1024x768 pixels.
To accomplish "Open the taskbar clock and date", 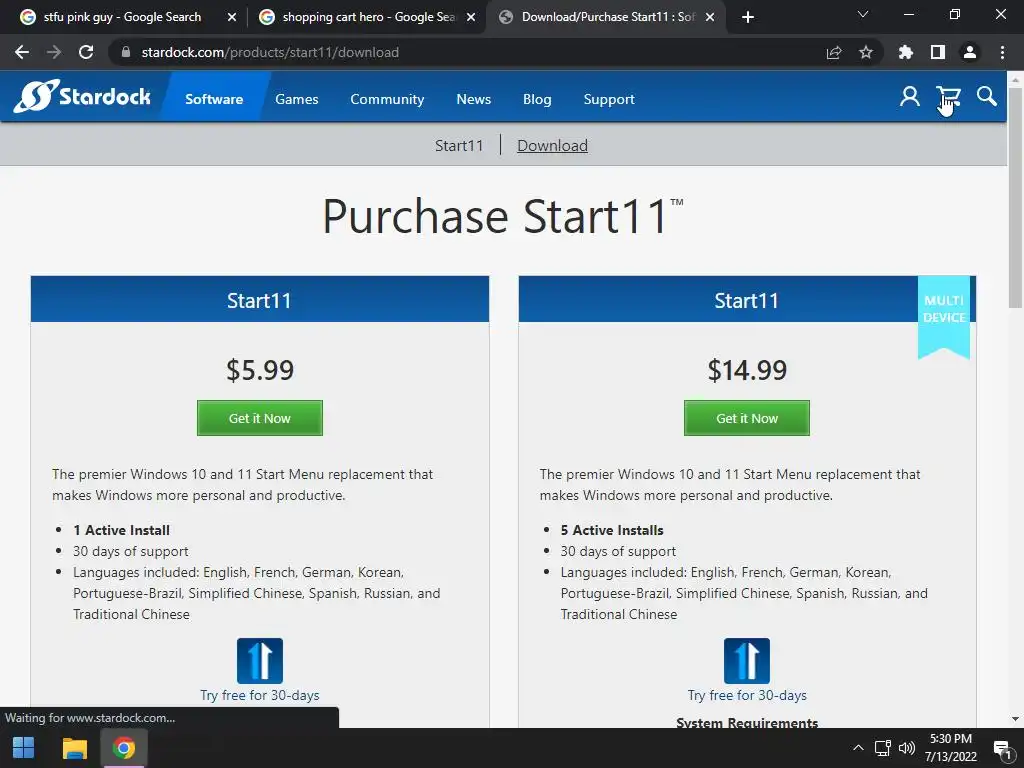I will point(951,748).
